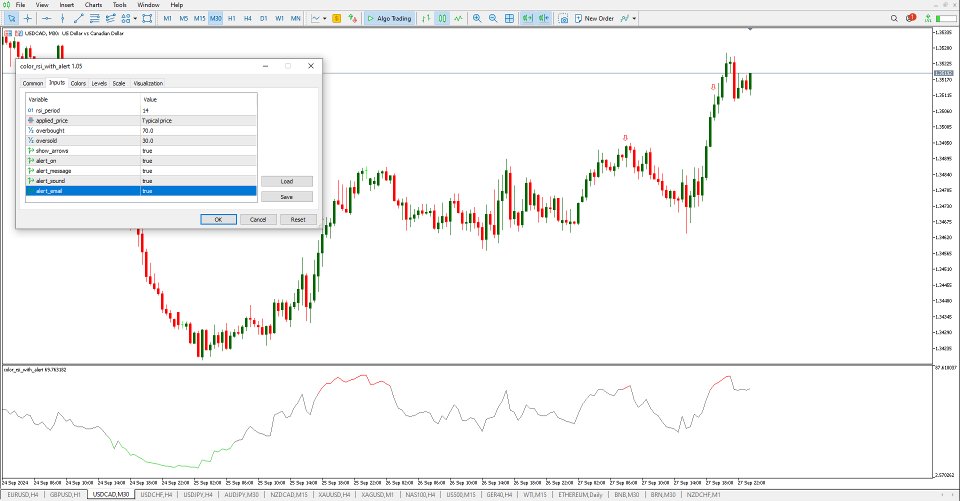The width and height of the screenshot is (960, 501).
Task: Open the Charts menu
Action: click(93, 5)
